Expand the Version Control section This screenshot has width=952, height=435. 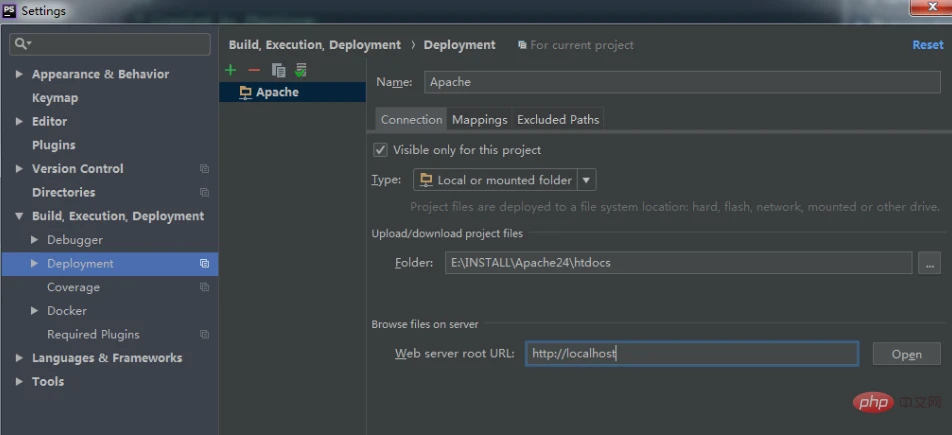(19, 169)
